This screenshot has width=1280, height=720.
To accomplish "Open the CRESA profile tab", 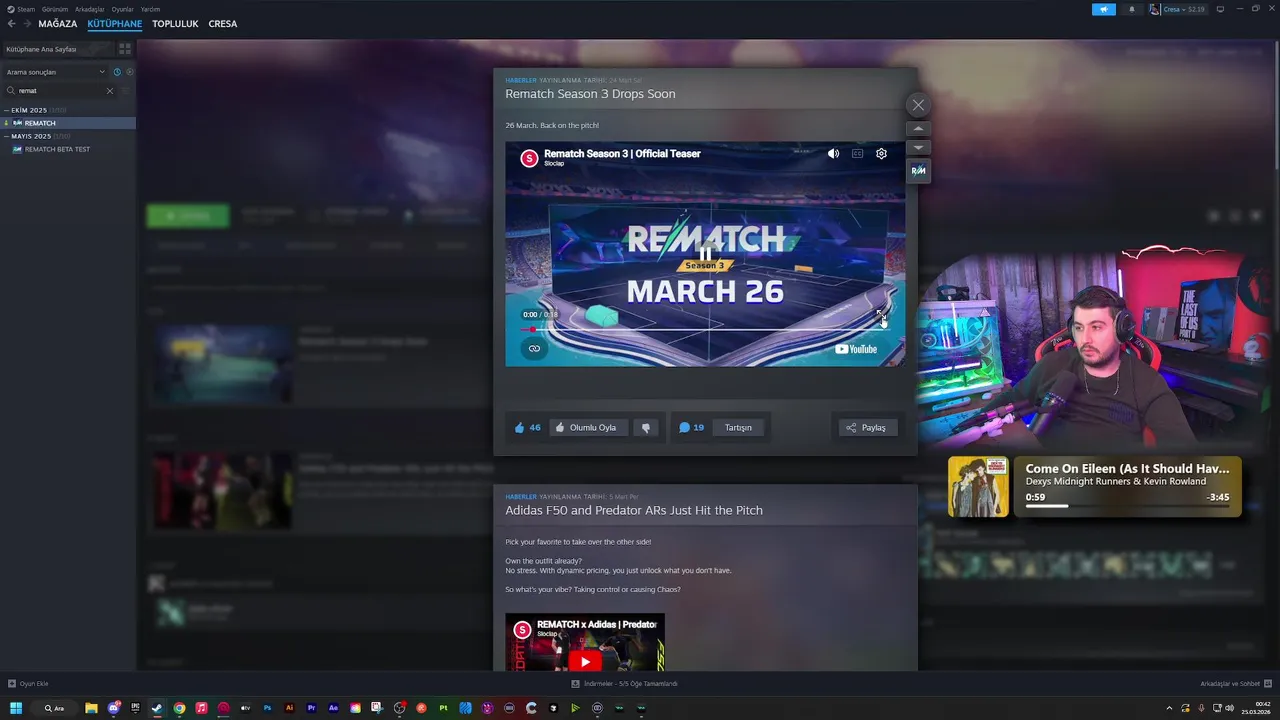I will (x=222, y=24).
